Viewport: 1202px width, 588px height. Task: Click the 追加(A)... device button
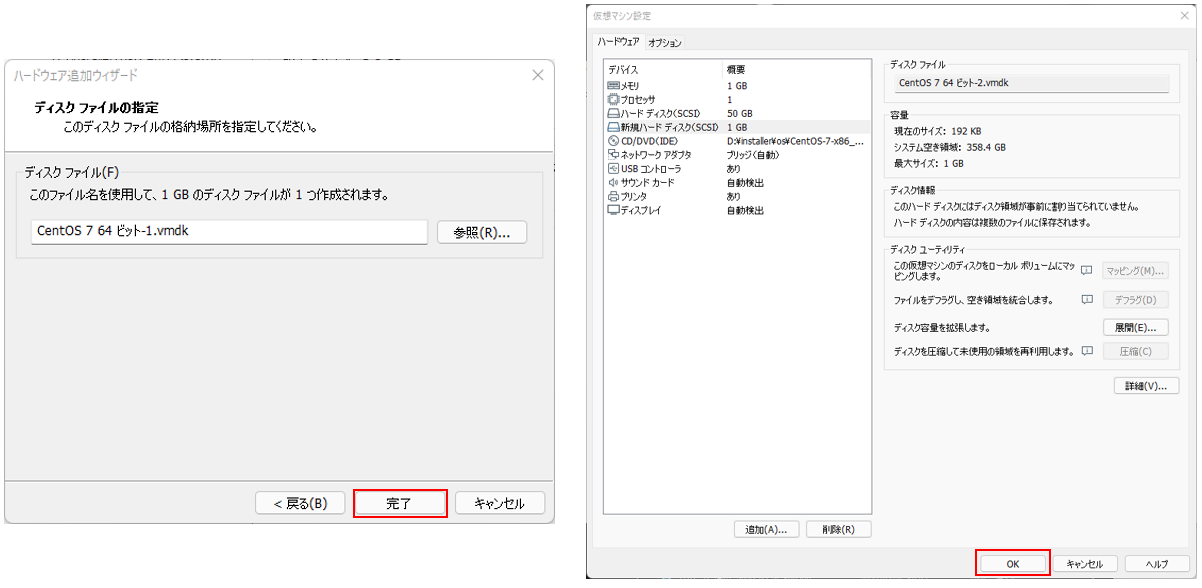tap(766, 529)
